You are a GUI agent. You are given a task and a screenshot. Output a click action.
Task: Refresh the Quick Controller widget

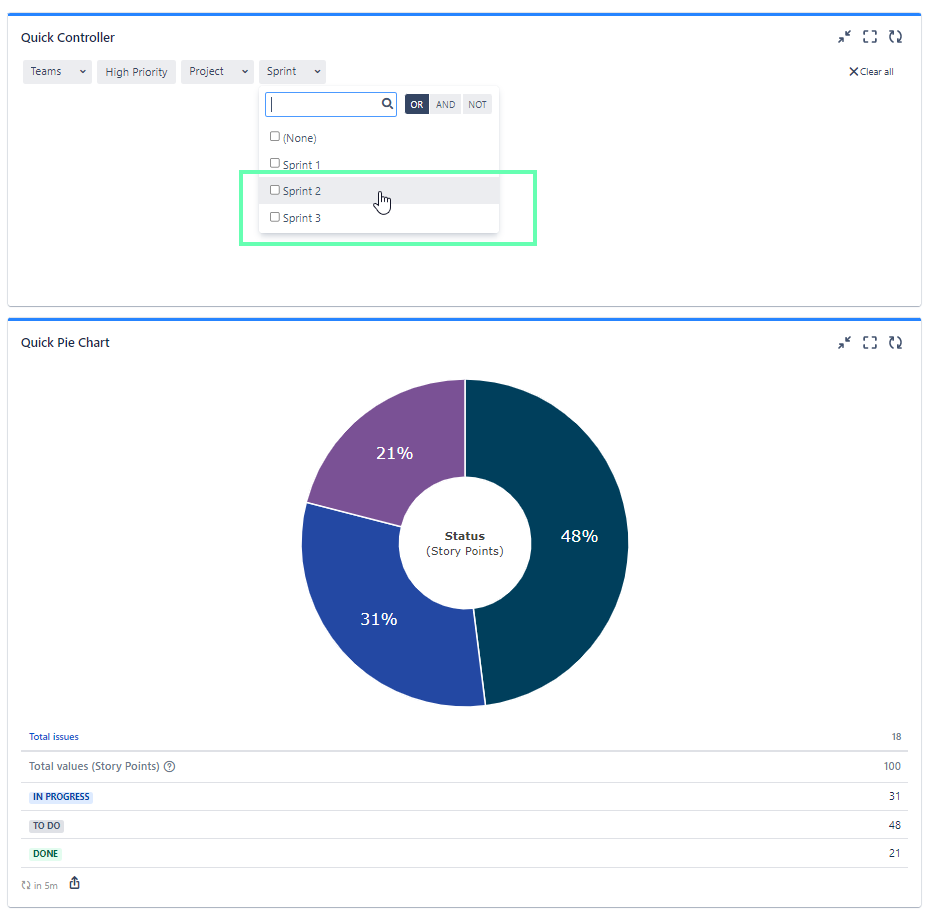coord(895,36)
